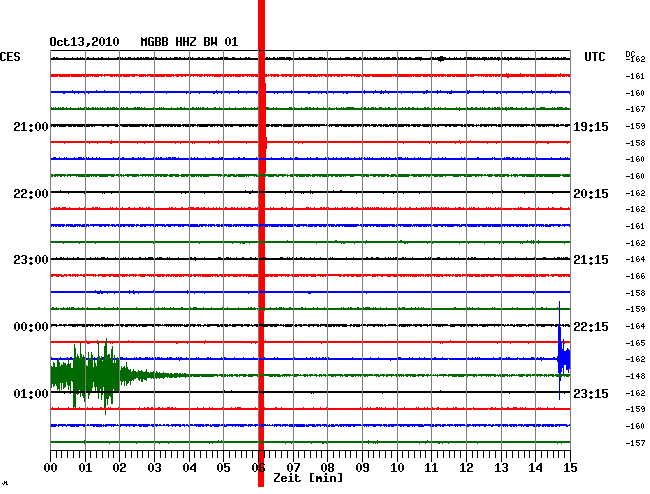Click the 12 minute axis tick label
Viewport: 650px width, 494px height.
click(x=466, y=468)
